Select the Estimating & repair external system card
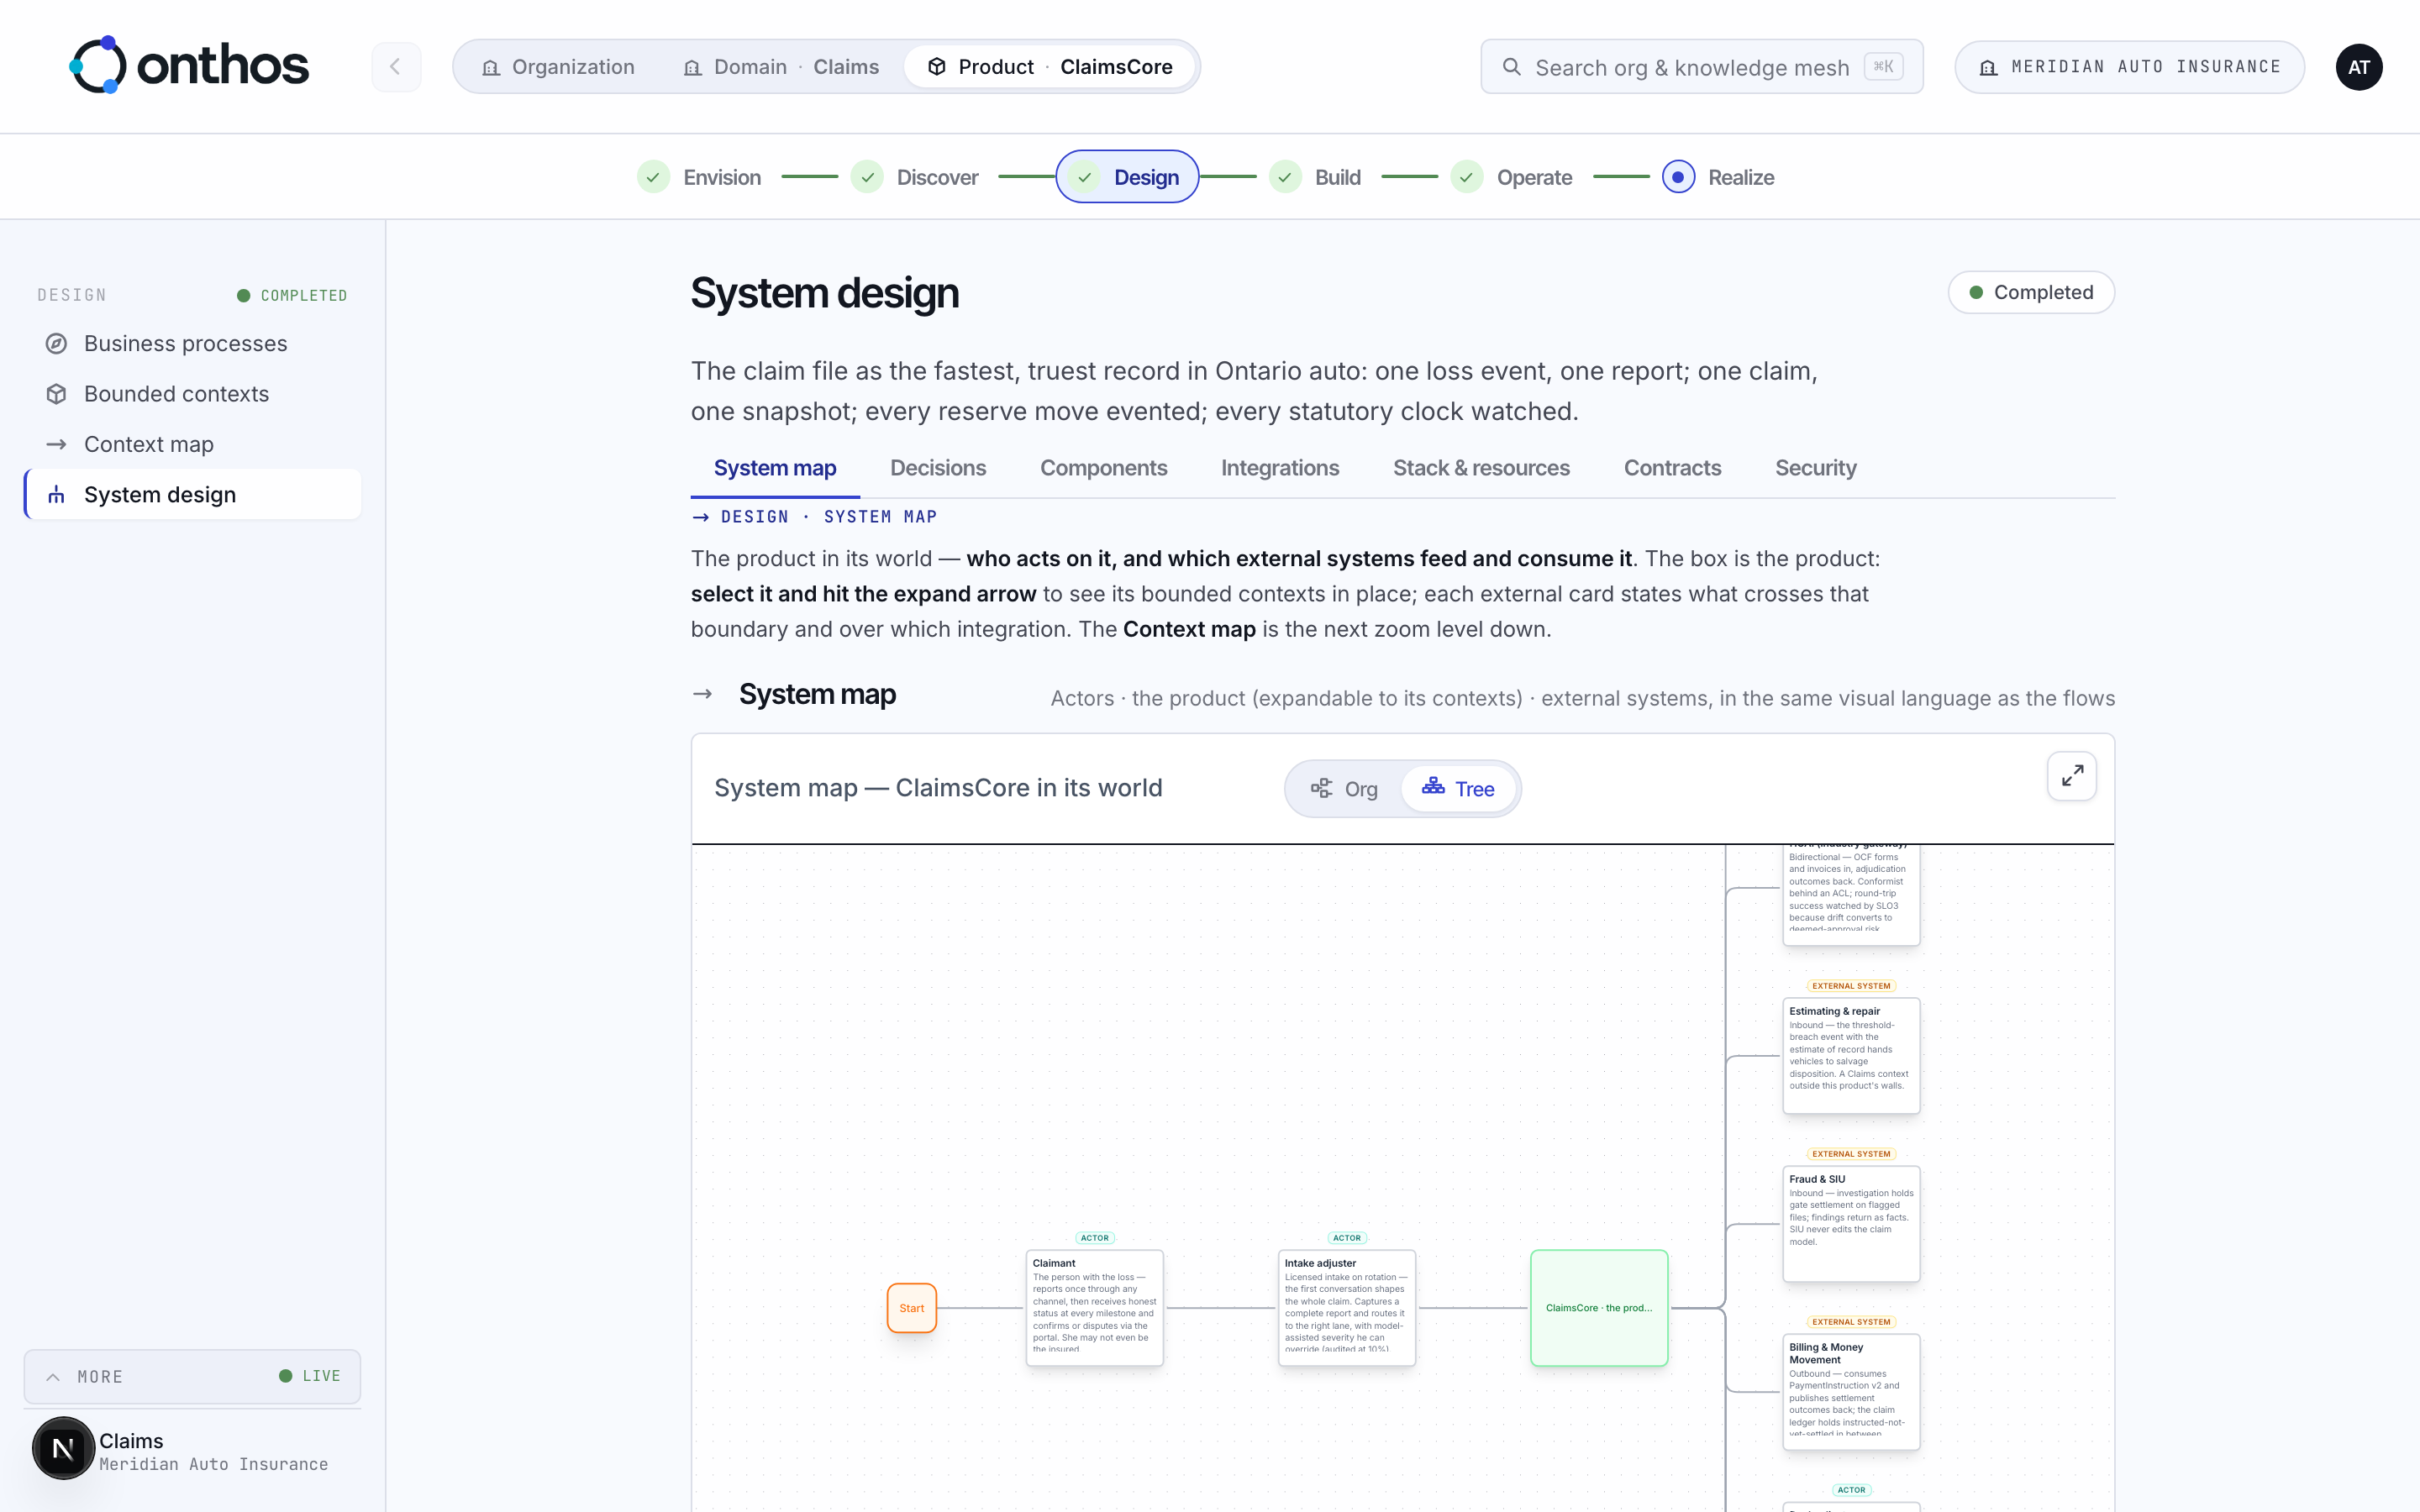This screenshot has width=2420, height=1512. 1850,1055
